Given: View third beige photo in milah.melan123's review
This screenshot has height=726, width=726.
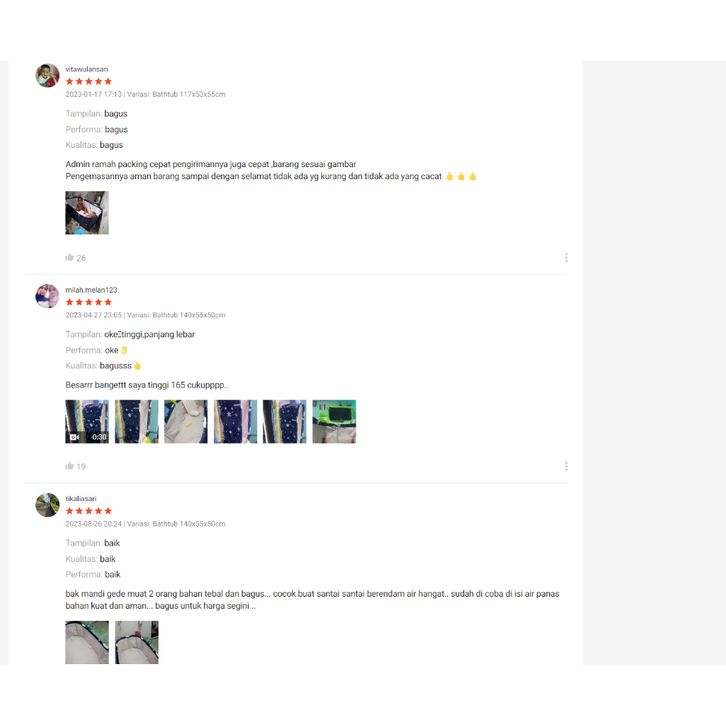Looking at the screenshot, I should [186, 421].
